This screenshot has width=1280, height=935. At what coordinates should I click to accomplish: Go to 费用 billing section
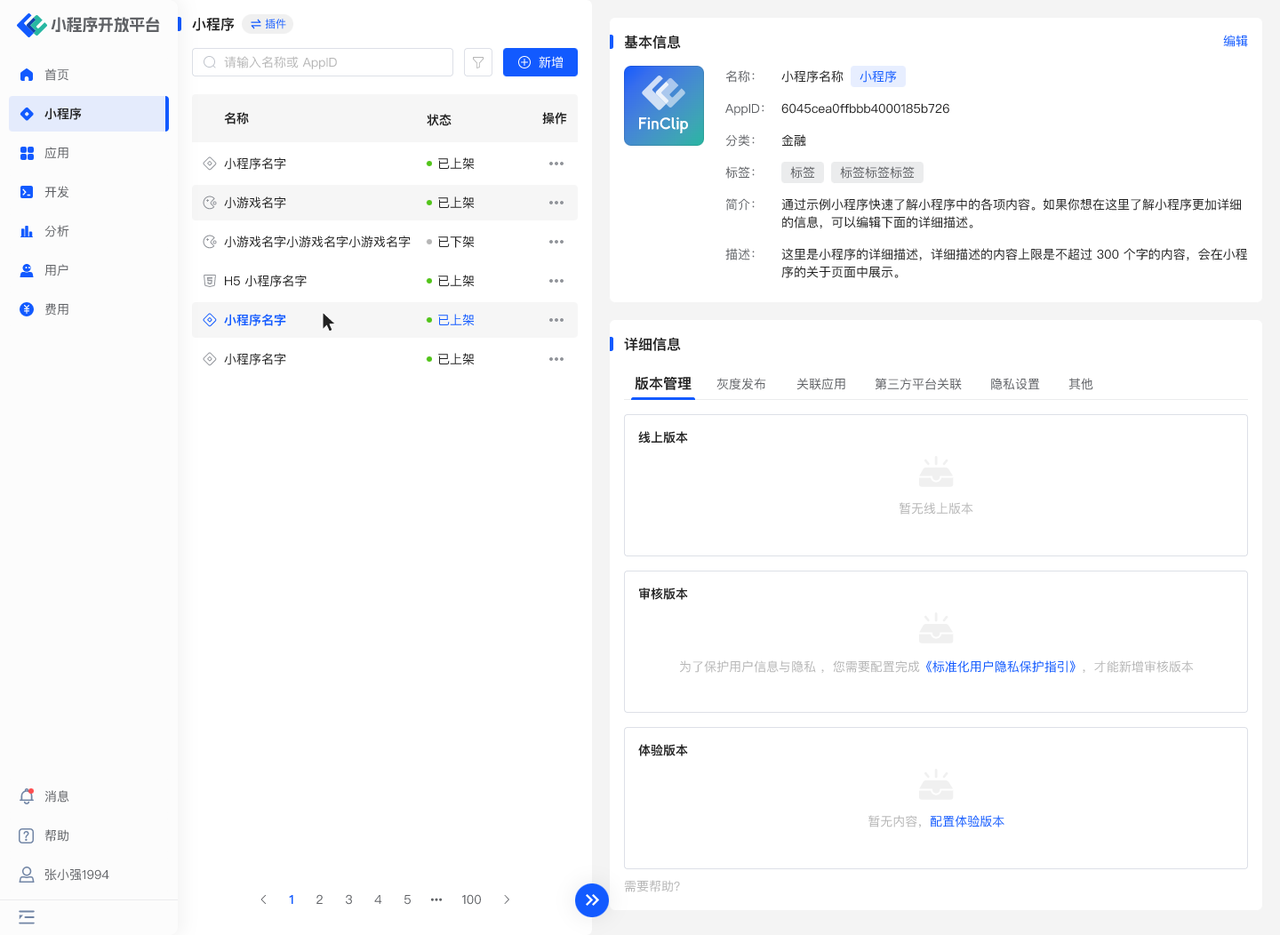pos(56,309)
